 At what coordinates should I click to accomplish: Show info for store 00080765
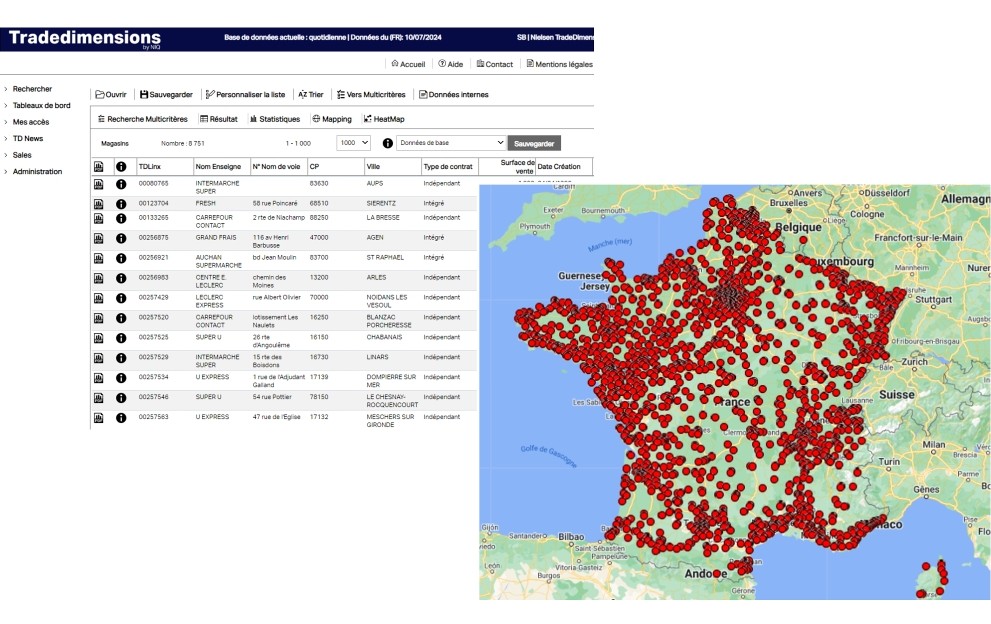[x=121, y=185]
